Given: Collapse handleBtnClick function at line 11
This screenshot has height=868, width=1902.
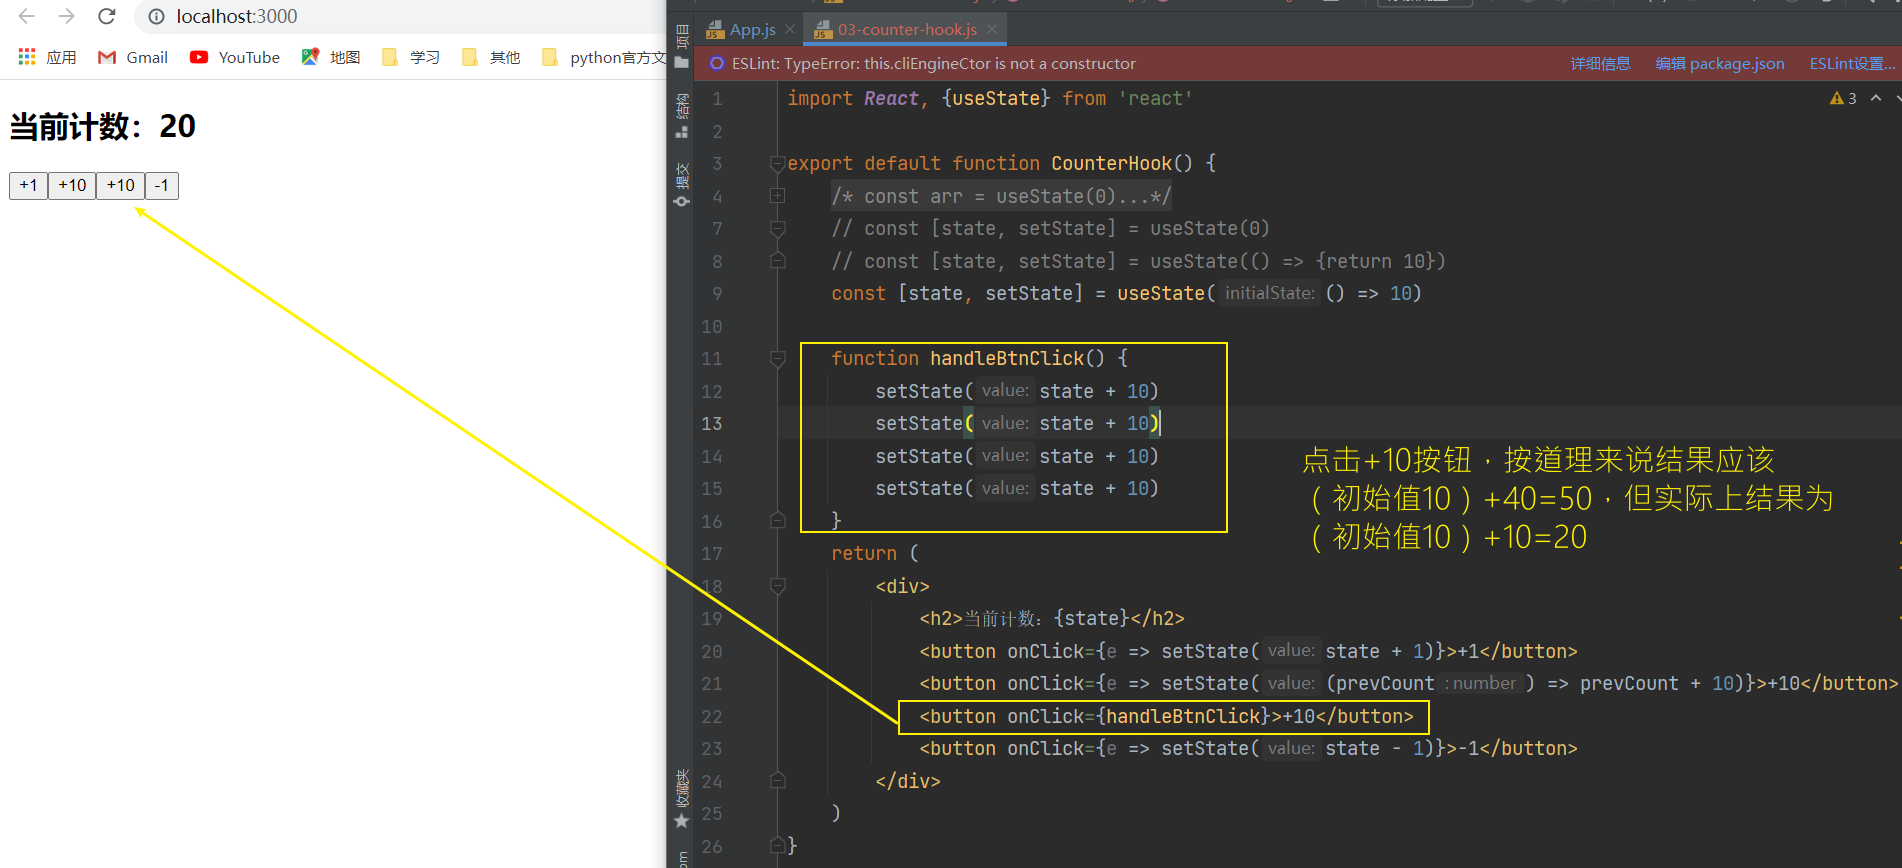Looking at the screenshot, I should point(777,358).
